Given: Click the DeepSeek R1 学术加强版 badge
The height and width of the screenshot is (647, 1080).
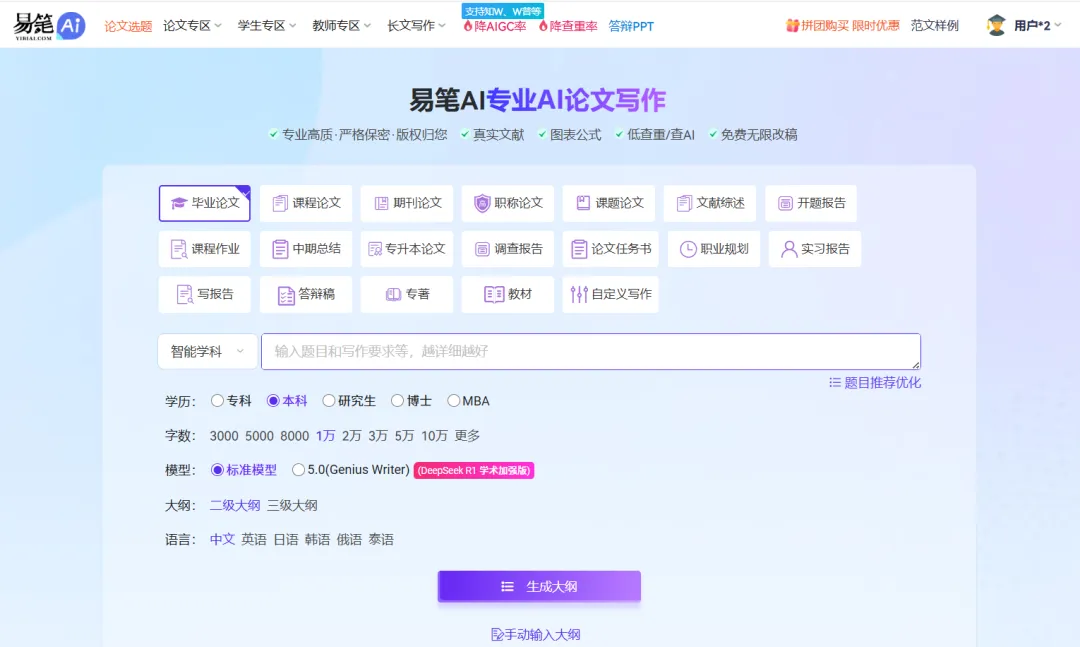Looking at the screenshot, I should 474,470.
